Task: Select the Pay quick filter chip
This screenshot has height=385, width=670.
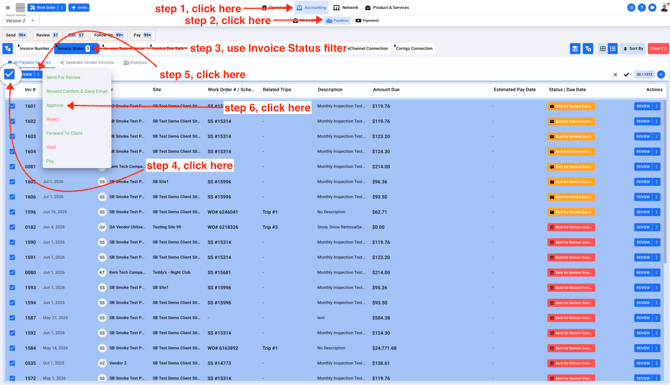Action: point(142,35)
